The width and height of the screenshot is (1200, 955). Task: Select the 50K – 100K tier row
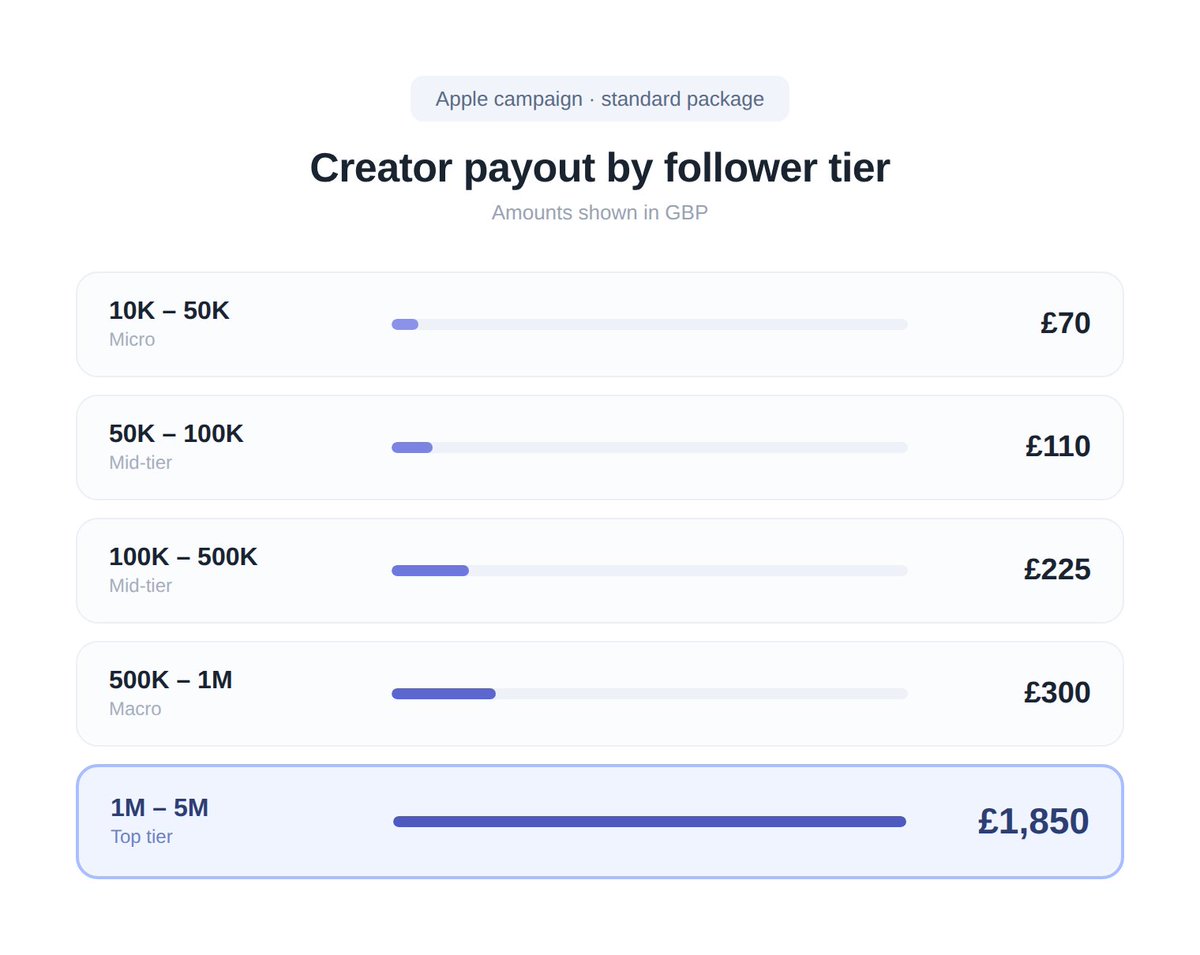click(600, 447)
